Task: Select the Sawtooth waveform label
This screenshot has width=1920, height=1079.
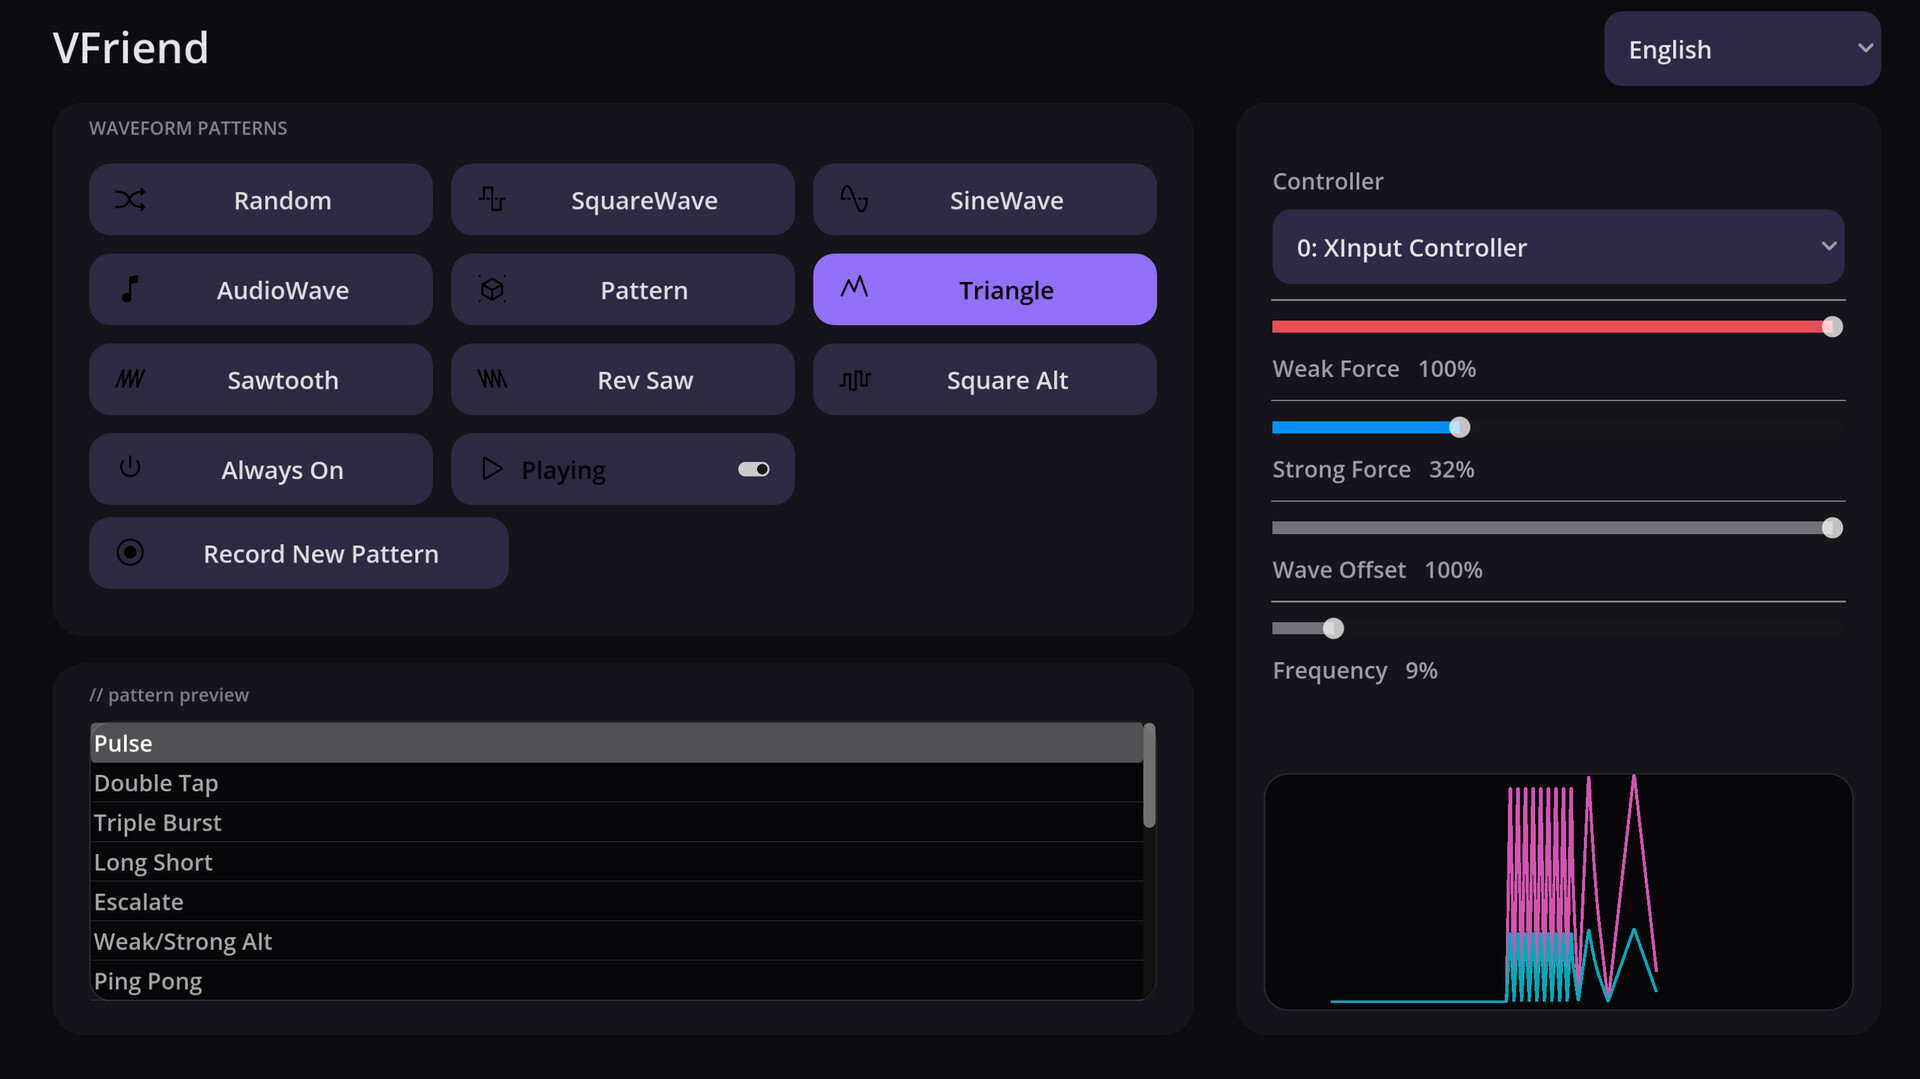Action: [x=283, y=380]
